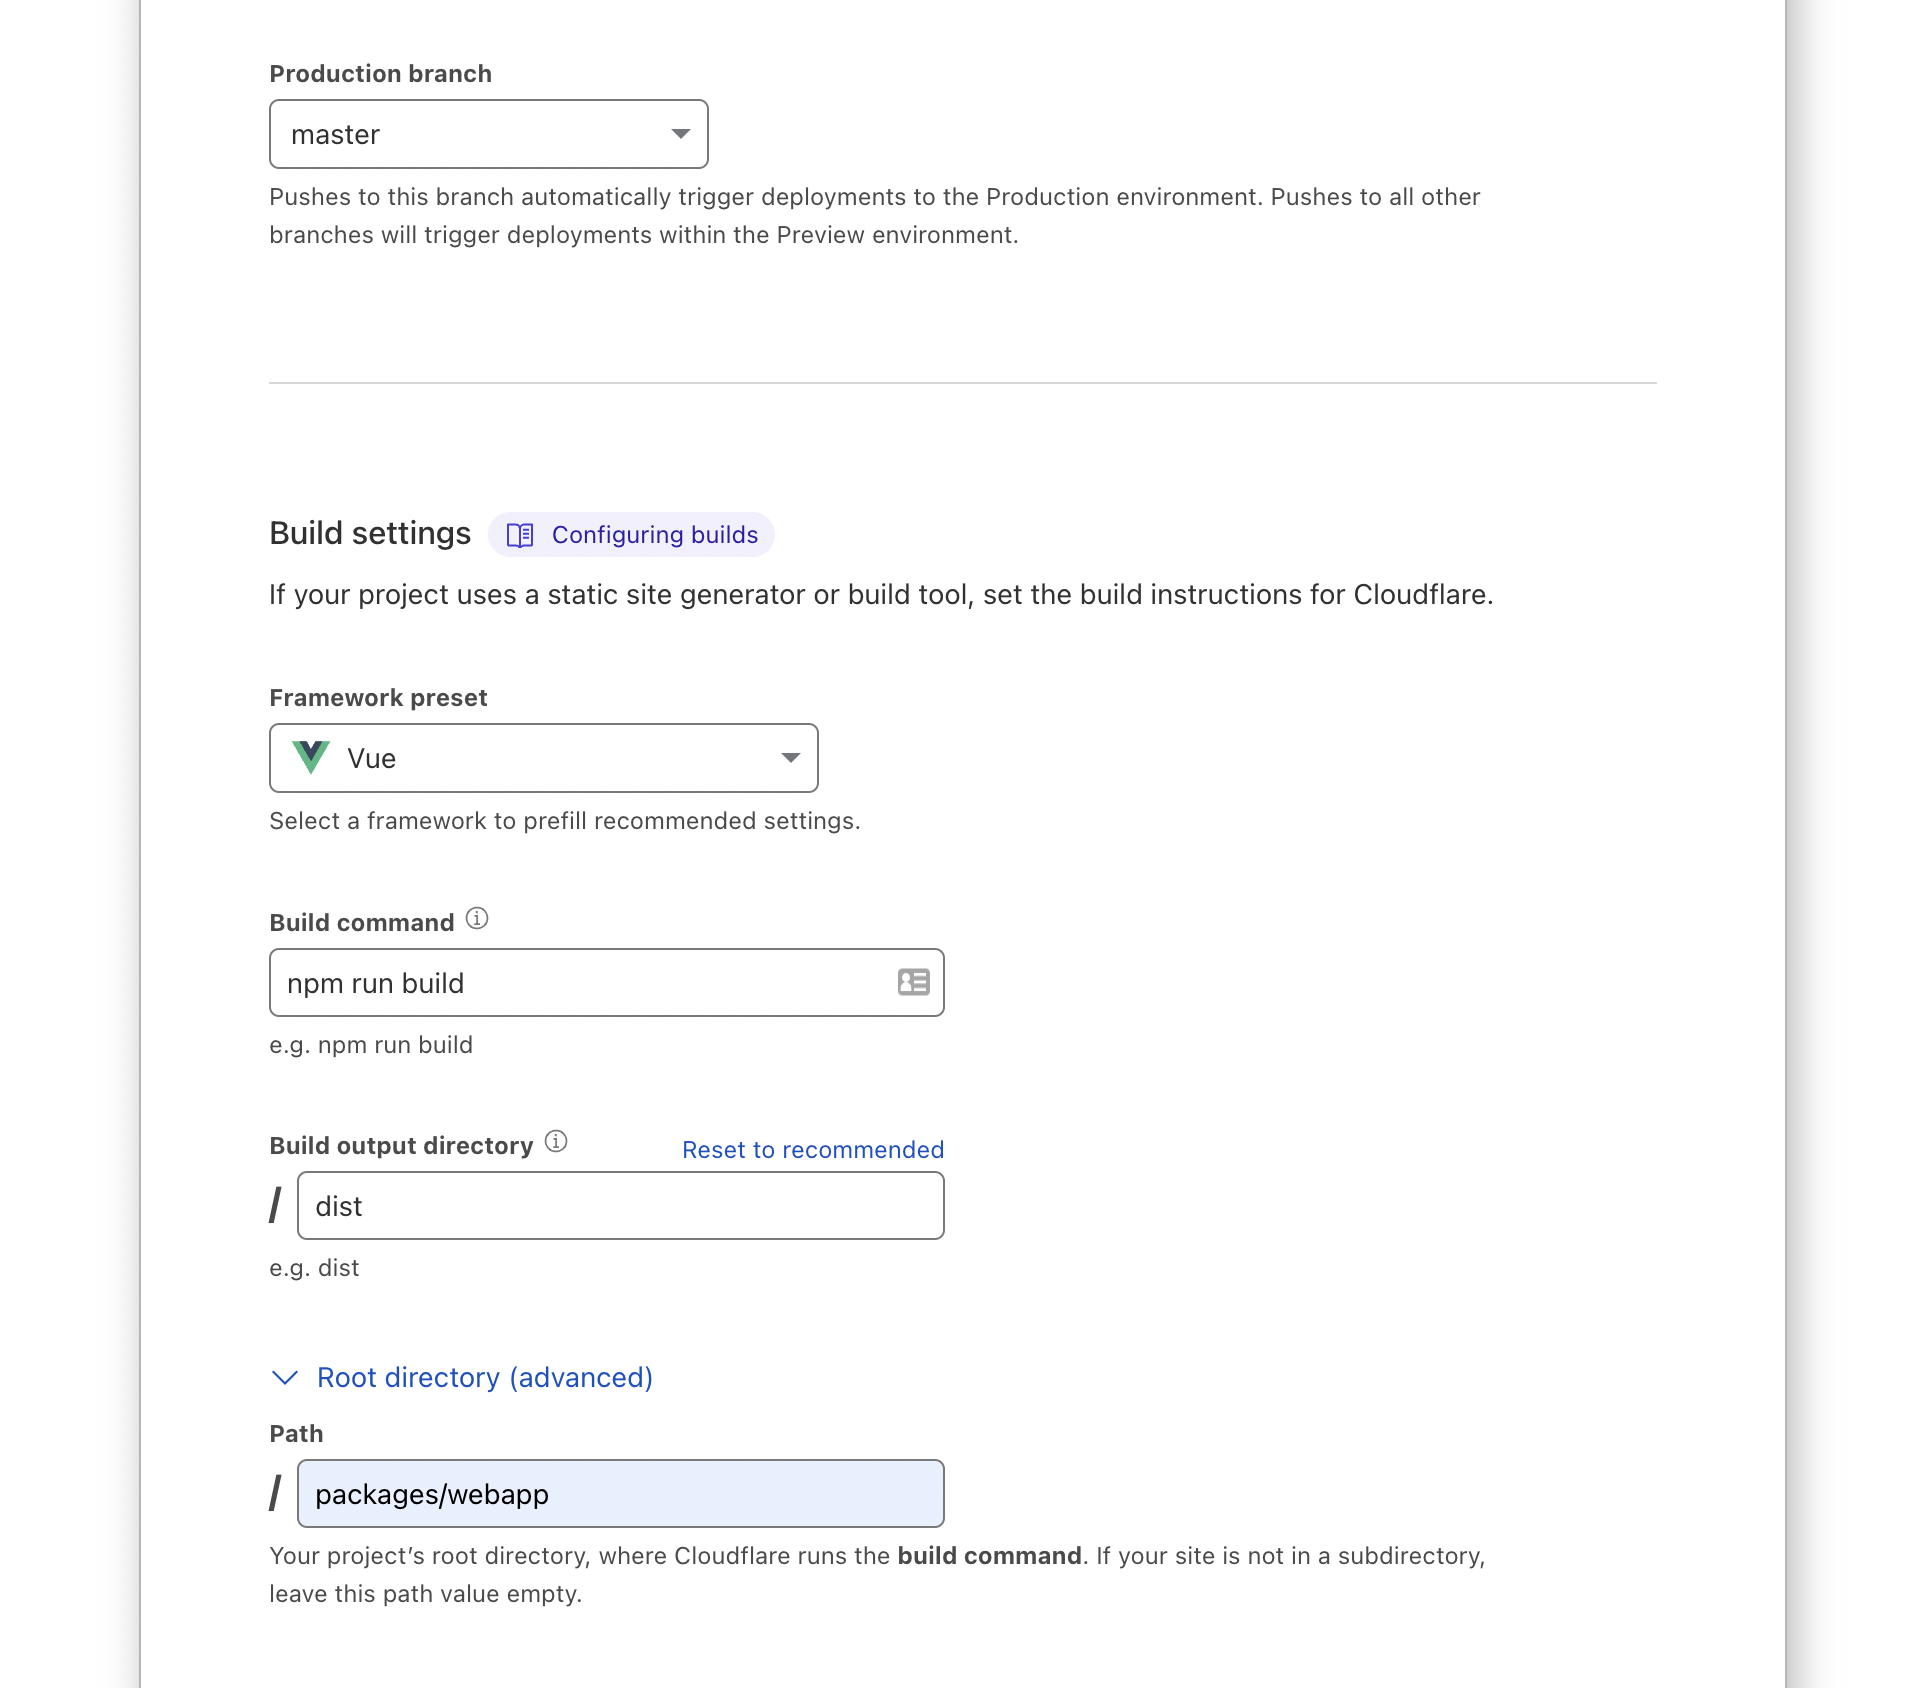Focus the Build command input field
Image resolution: width=1928 pixels, height=1688 pixels.
(580, 983)
